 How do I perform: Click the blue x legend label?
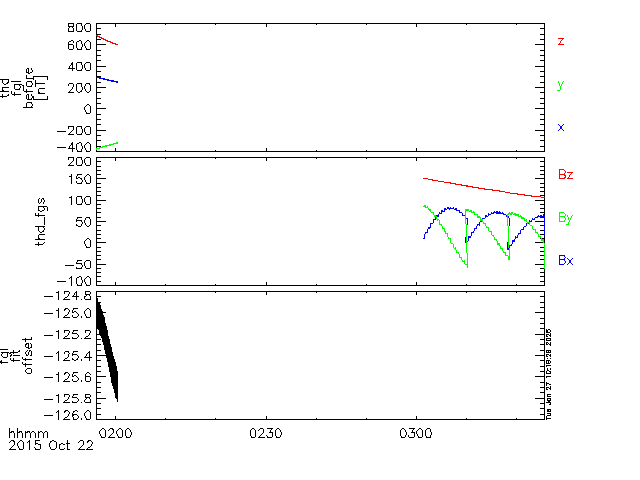coord(561,127)
